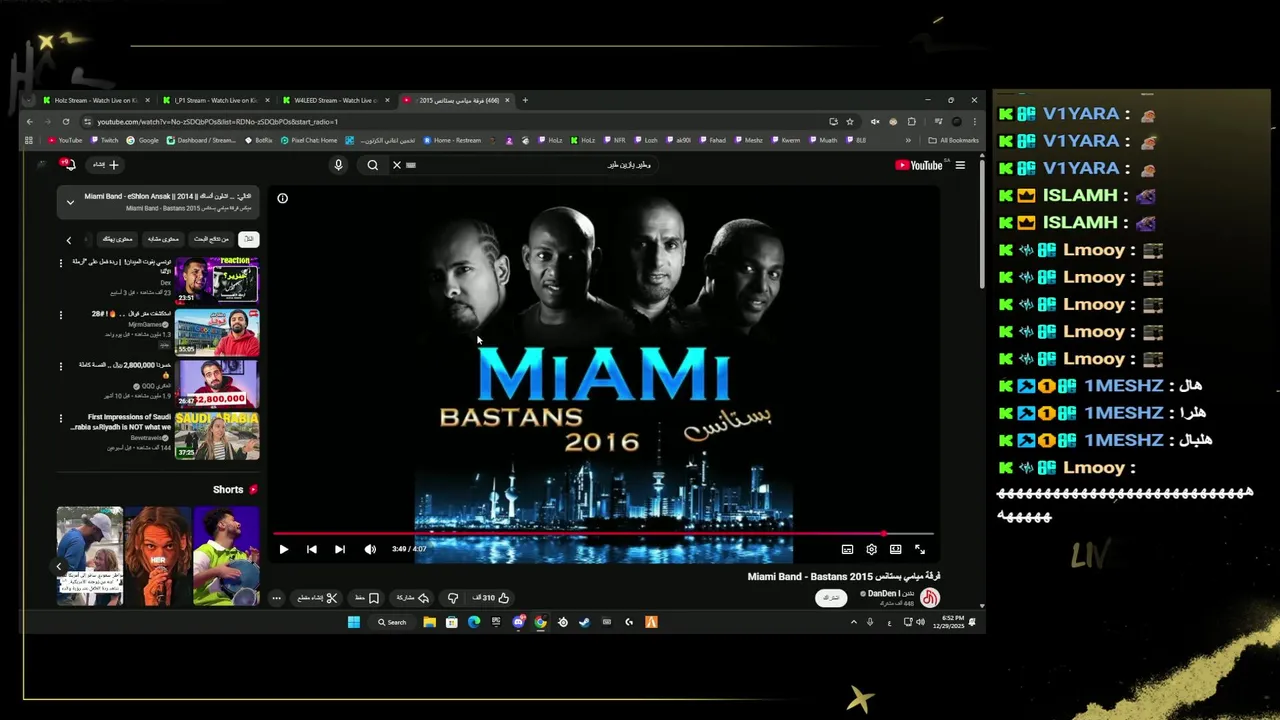Click the taskbar Search box
The height and width of the screenshot is (720, 1280).
[x=392, y=622]
